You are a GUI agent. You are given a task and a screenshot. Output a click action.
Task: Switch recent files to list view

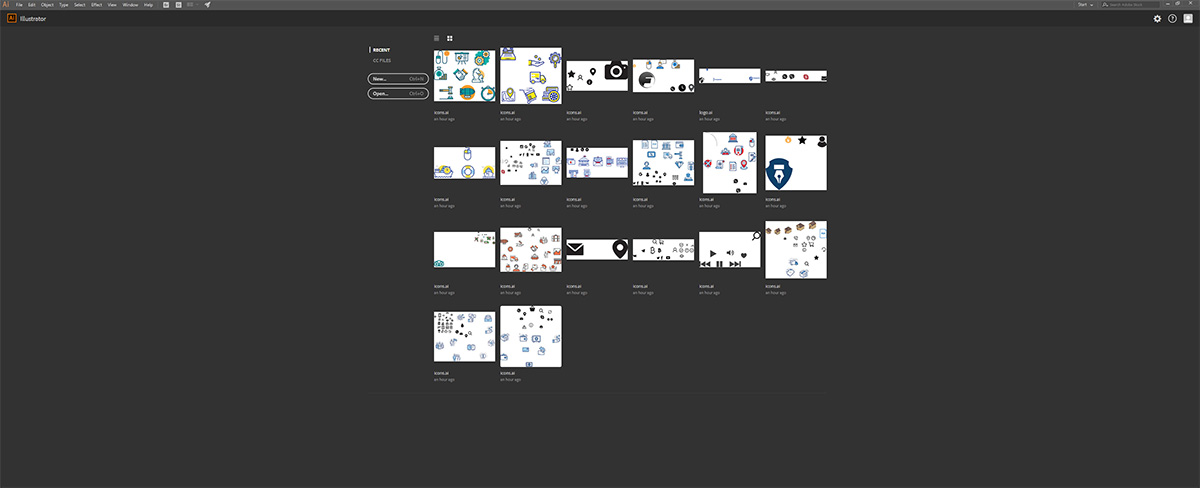tap(437, 38)
